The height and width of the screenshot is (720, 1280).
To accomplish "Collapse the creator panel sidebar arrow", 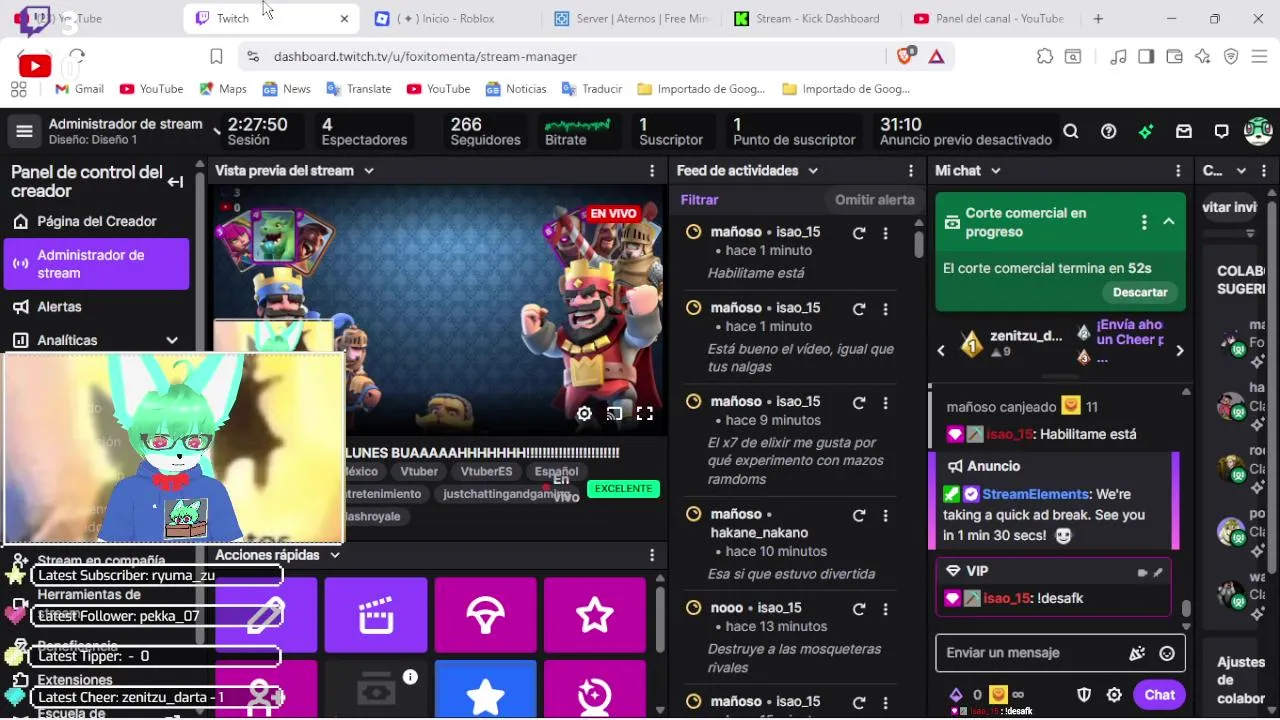I will pyautogui.click(x=175, y=182).
